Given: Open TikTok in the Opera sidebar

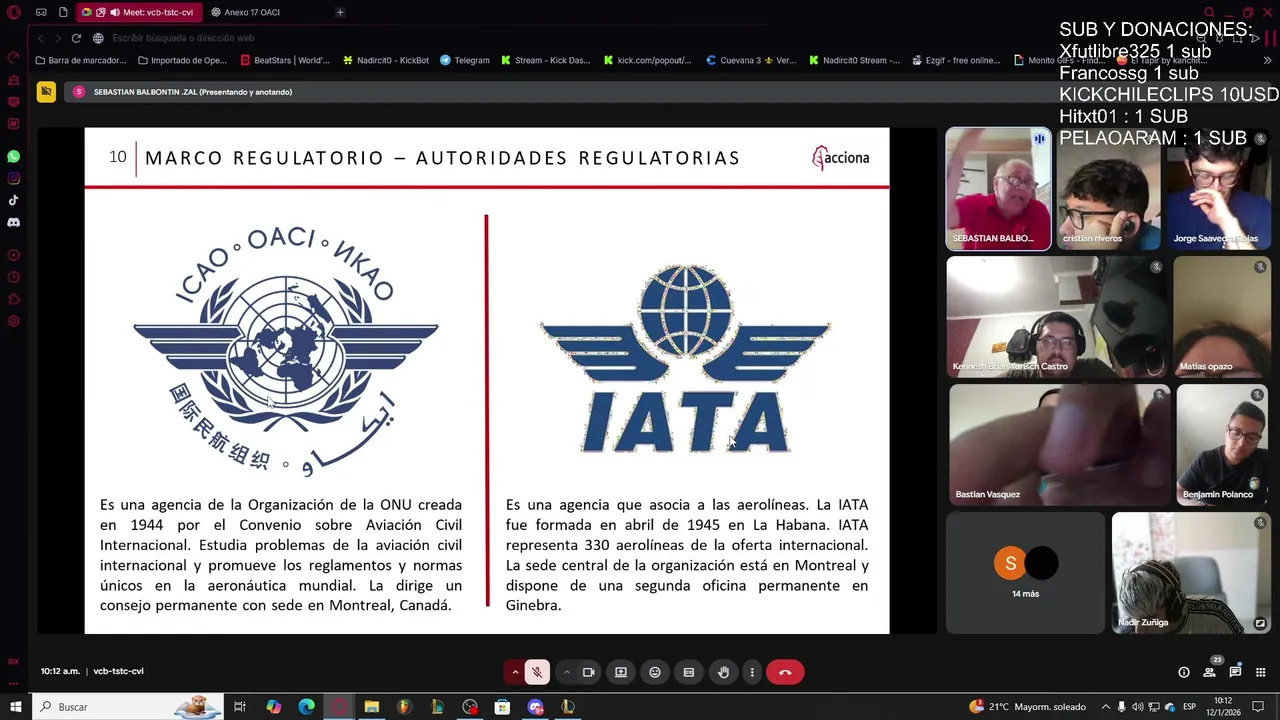Looking at the screenshot, I should tap(14, 201).
